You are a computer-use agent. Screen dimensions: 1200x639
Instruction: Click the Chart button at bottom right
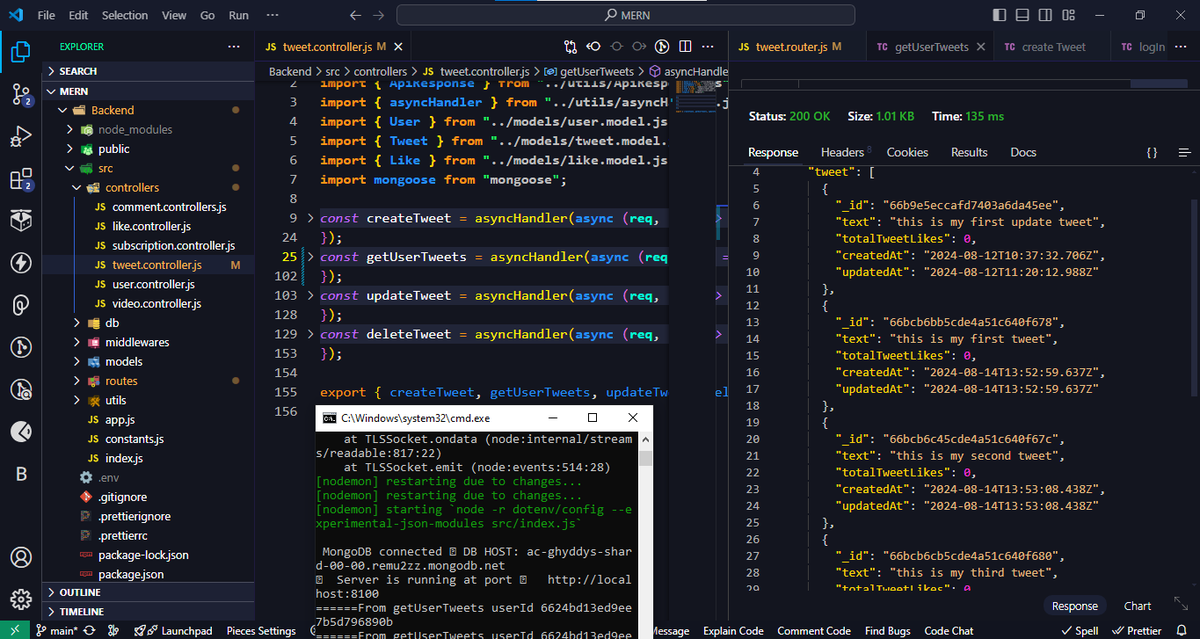(x=1137, y=606)
